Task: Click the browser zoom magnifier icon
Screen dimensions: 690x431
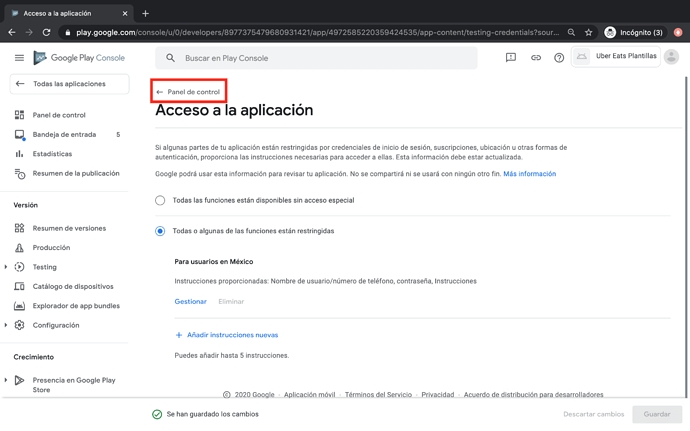Action: pos(571,32)
